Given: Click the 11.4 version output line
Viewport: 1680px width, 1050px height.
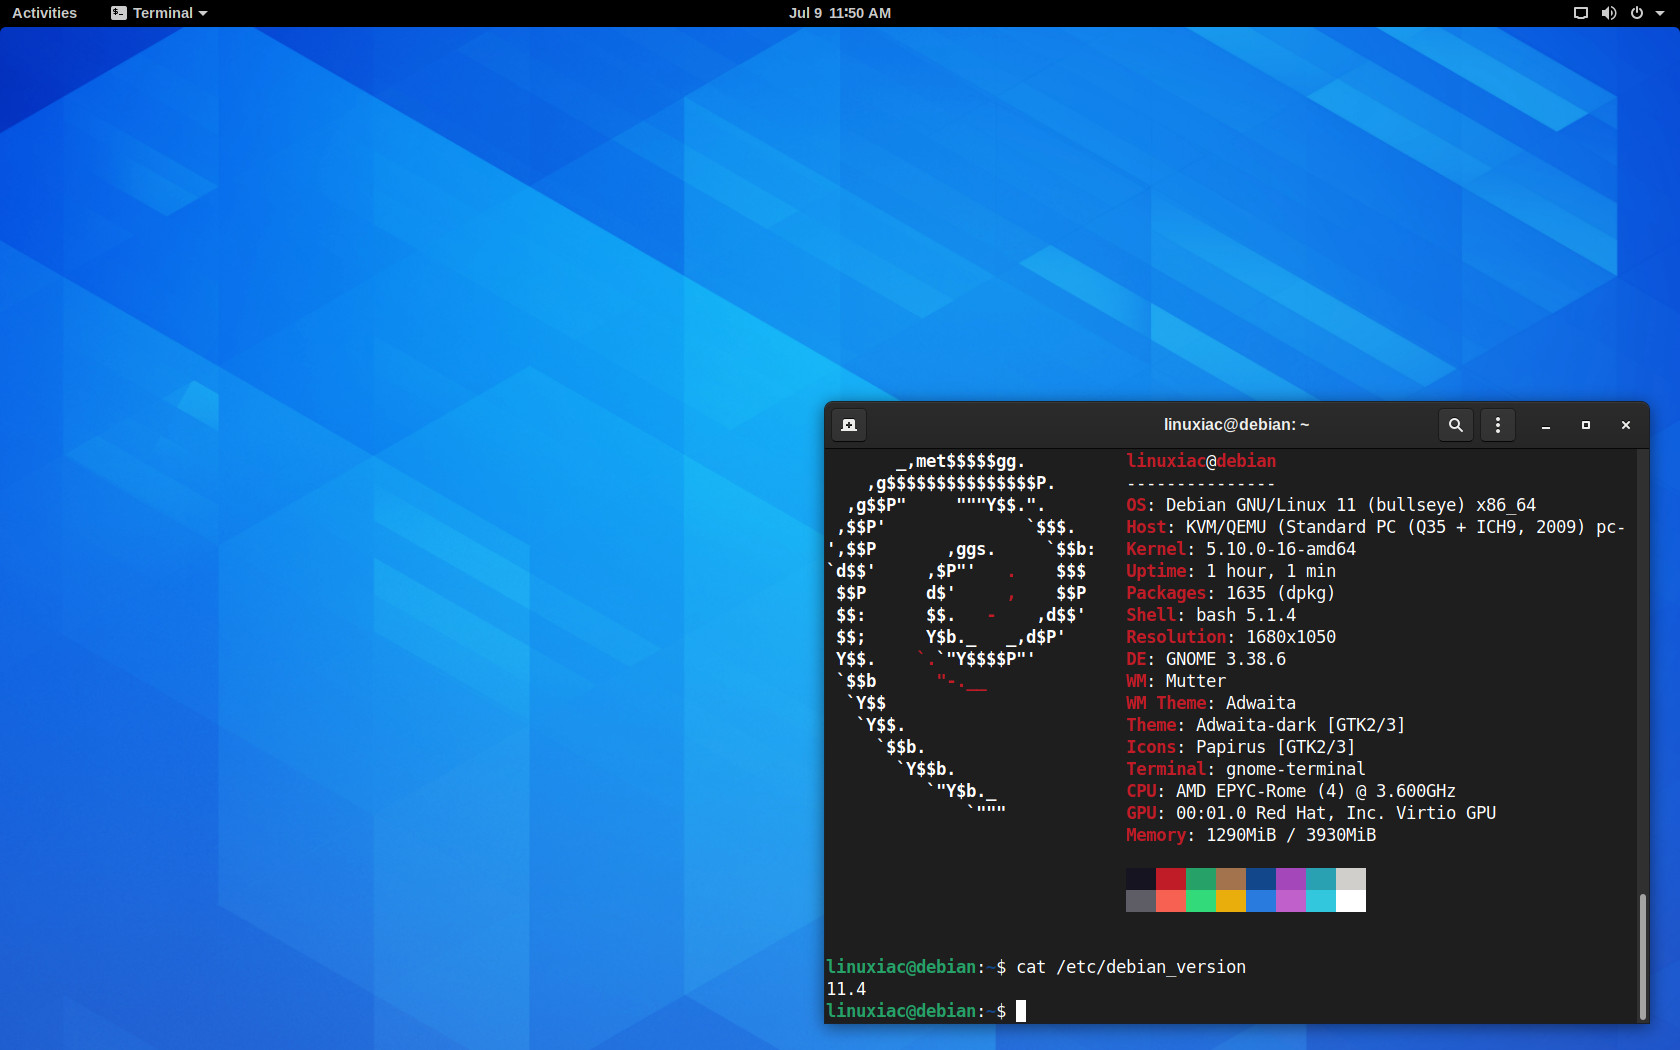Looking at the screenshot, I should (x=846, y=989).
